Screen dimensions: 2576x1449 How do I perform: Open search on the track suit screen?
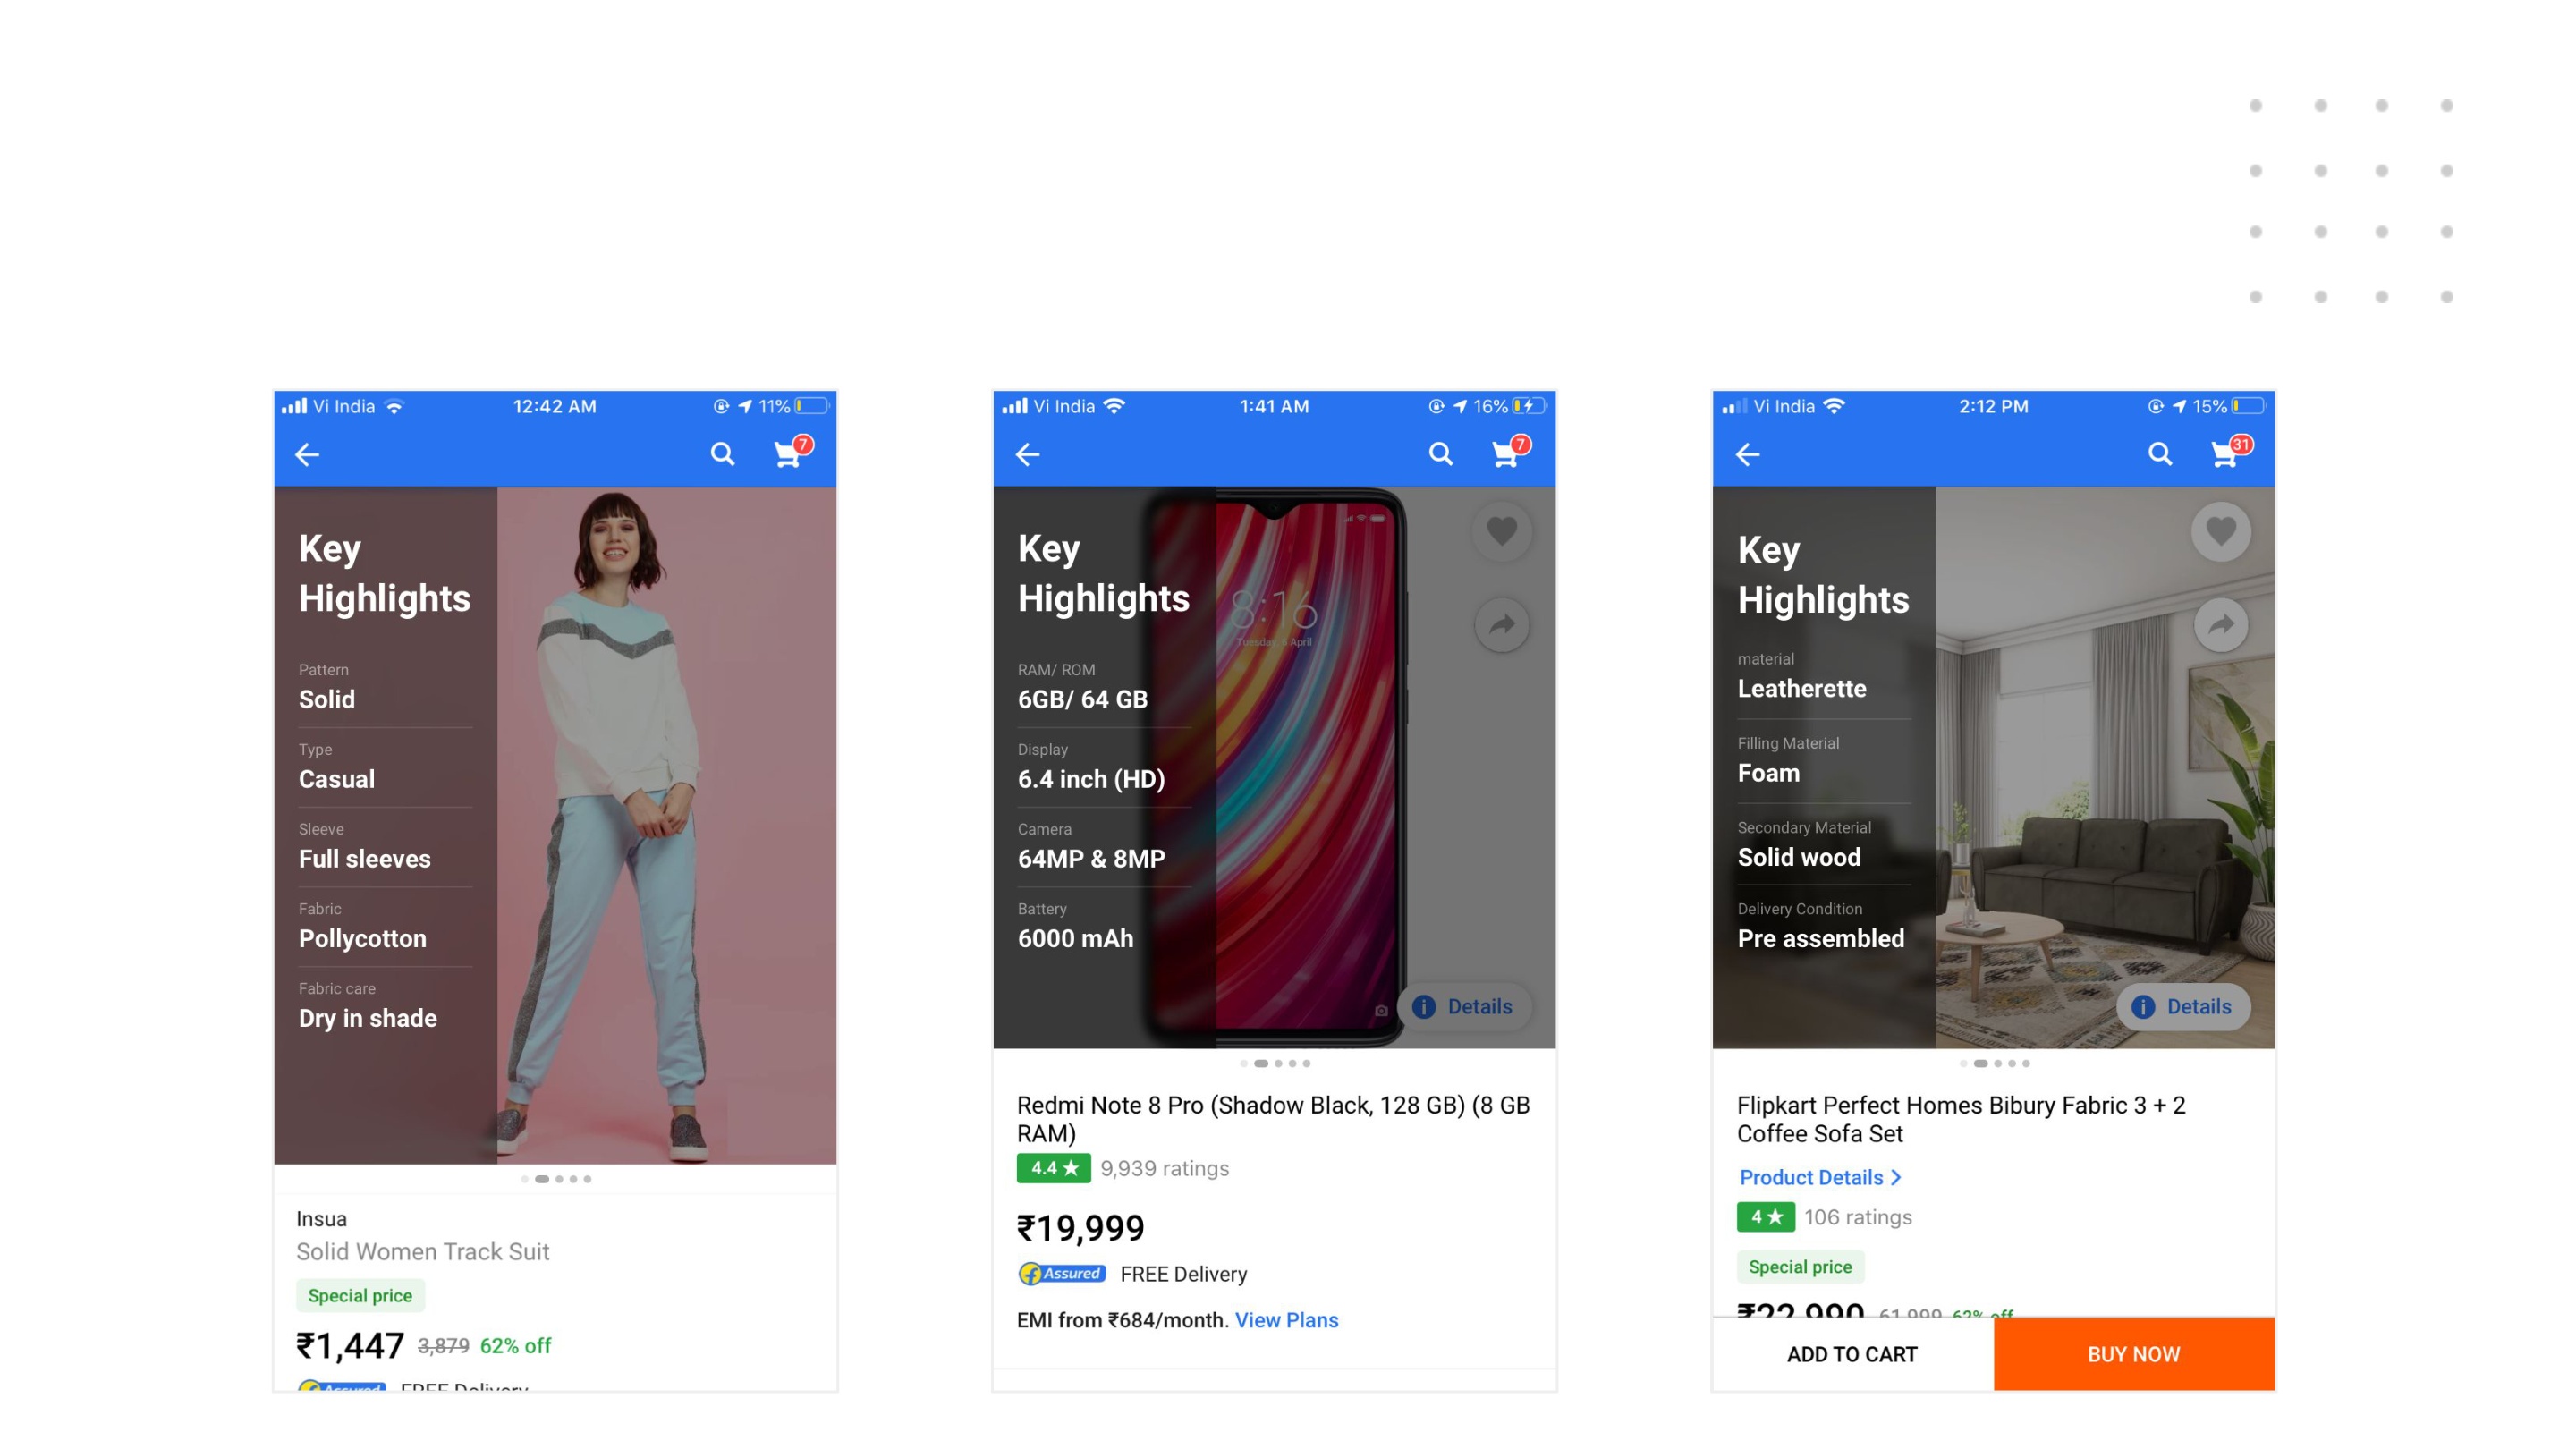click(722, 455)
